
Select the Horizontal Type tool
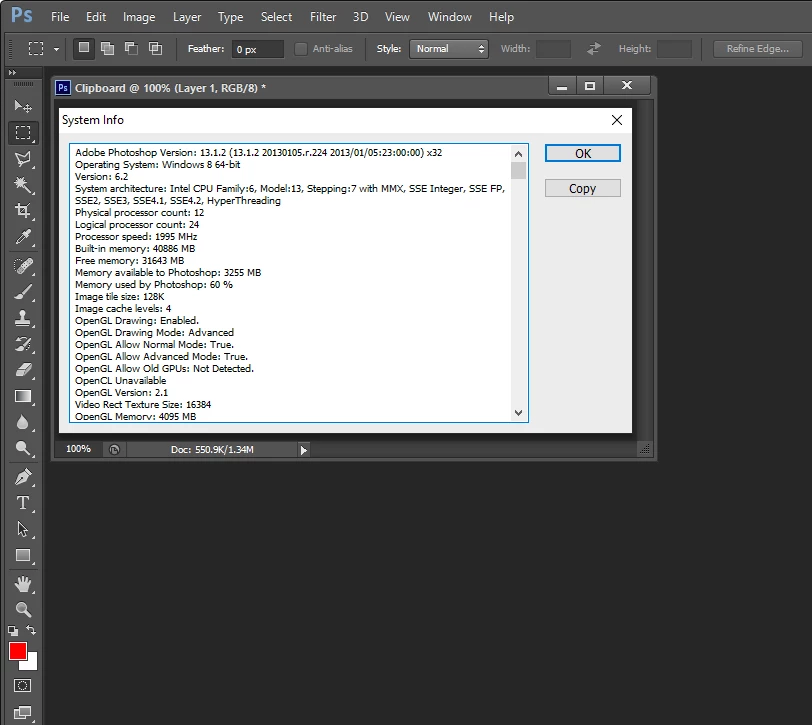[23, 503]
